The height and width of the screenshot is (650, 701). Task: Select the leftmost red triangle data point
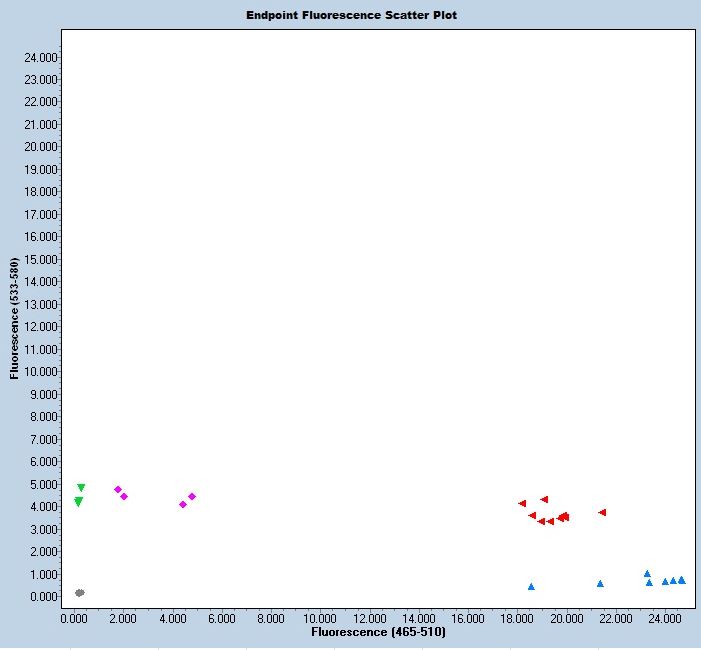pyautogui.click(x=522, y=503)
